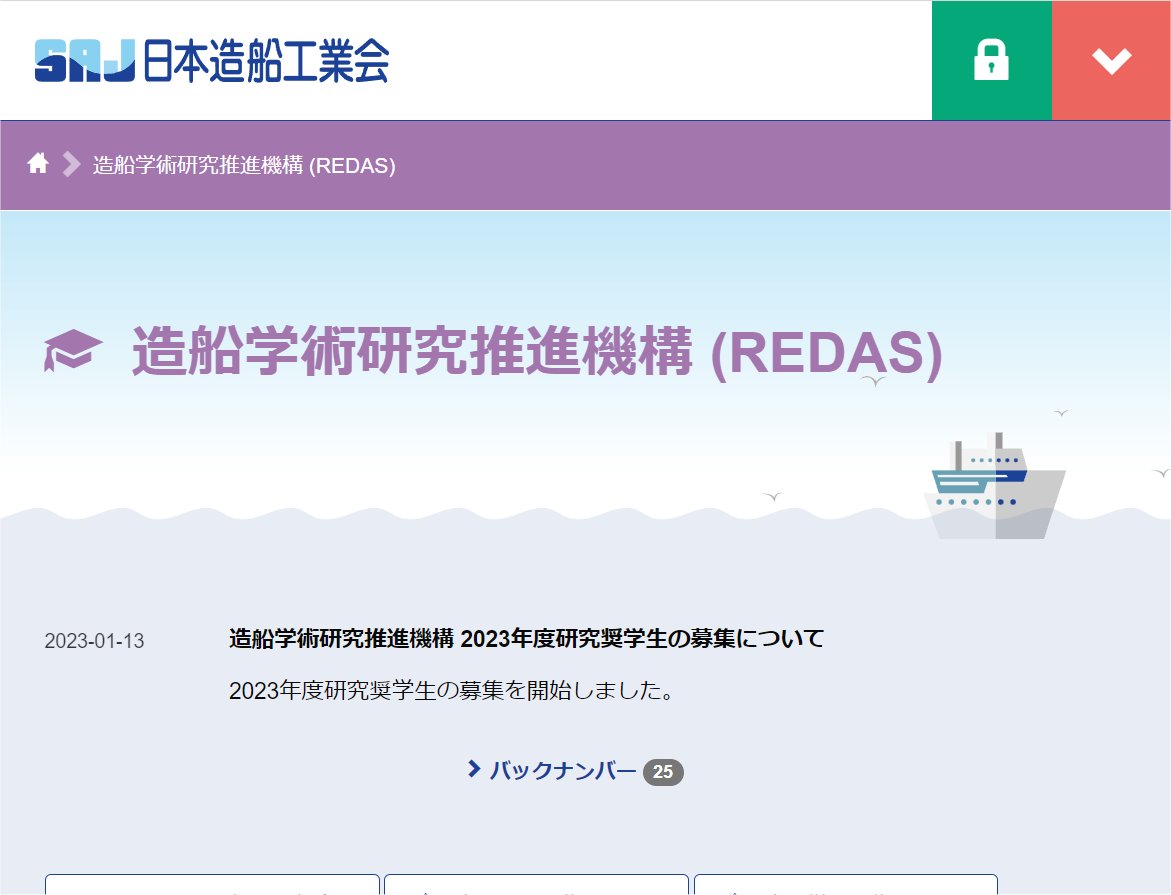
Task: Click the 25 count badge
Action: coord(663,772)
